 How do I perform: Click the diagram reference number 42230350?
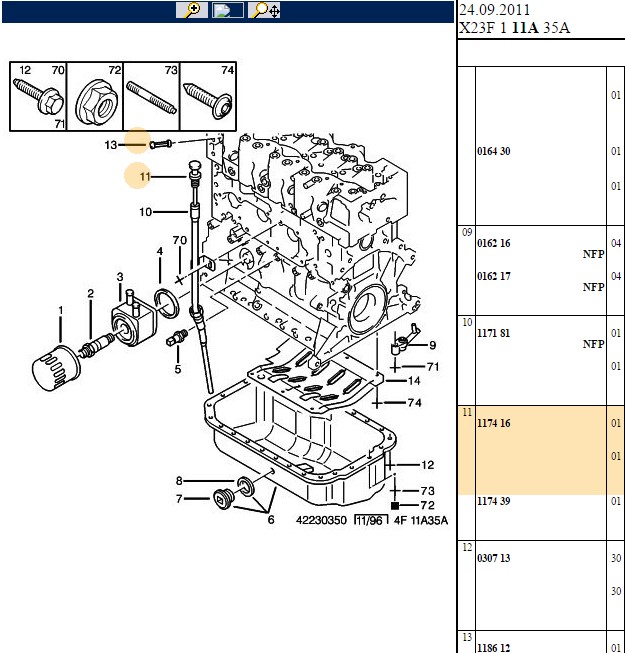[x=321, y=520]
